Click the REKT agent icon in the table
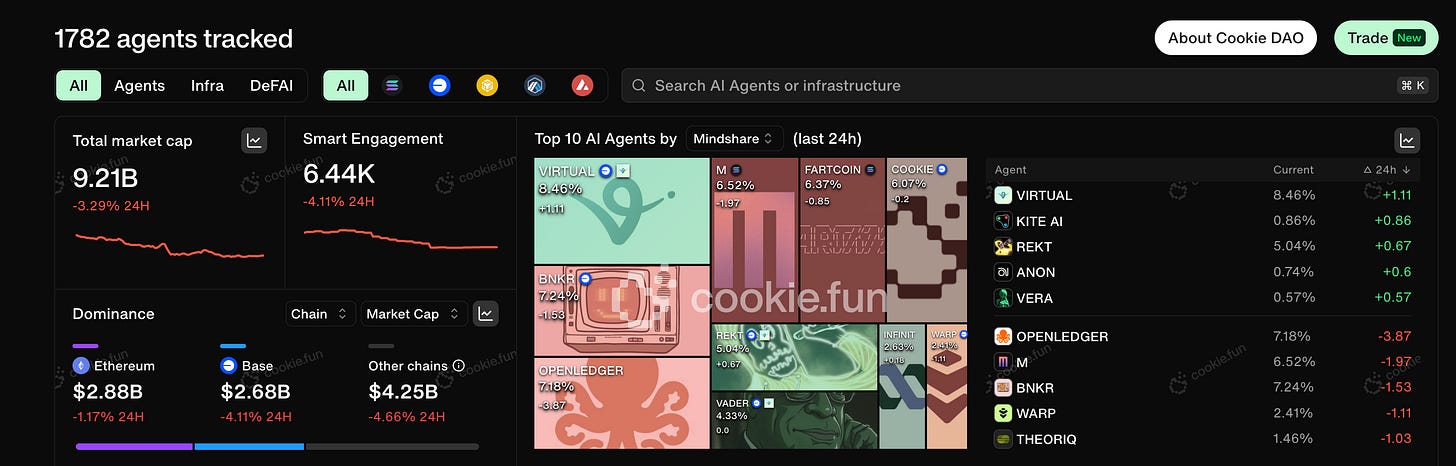1456x466 pixels. [x=1003, y=247]
